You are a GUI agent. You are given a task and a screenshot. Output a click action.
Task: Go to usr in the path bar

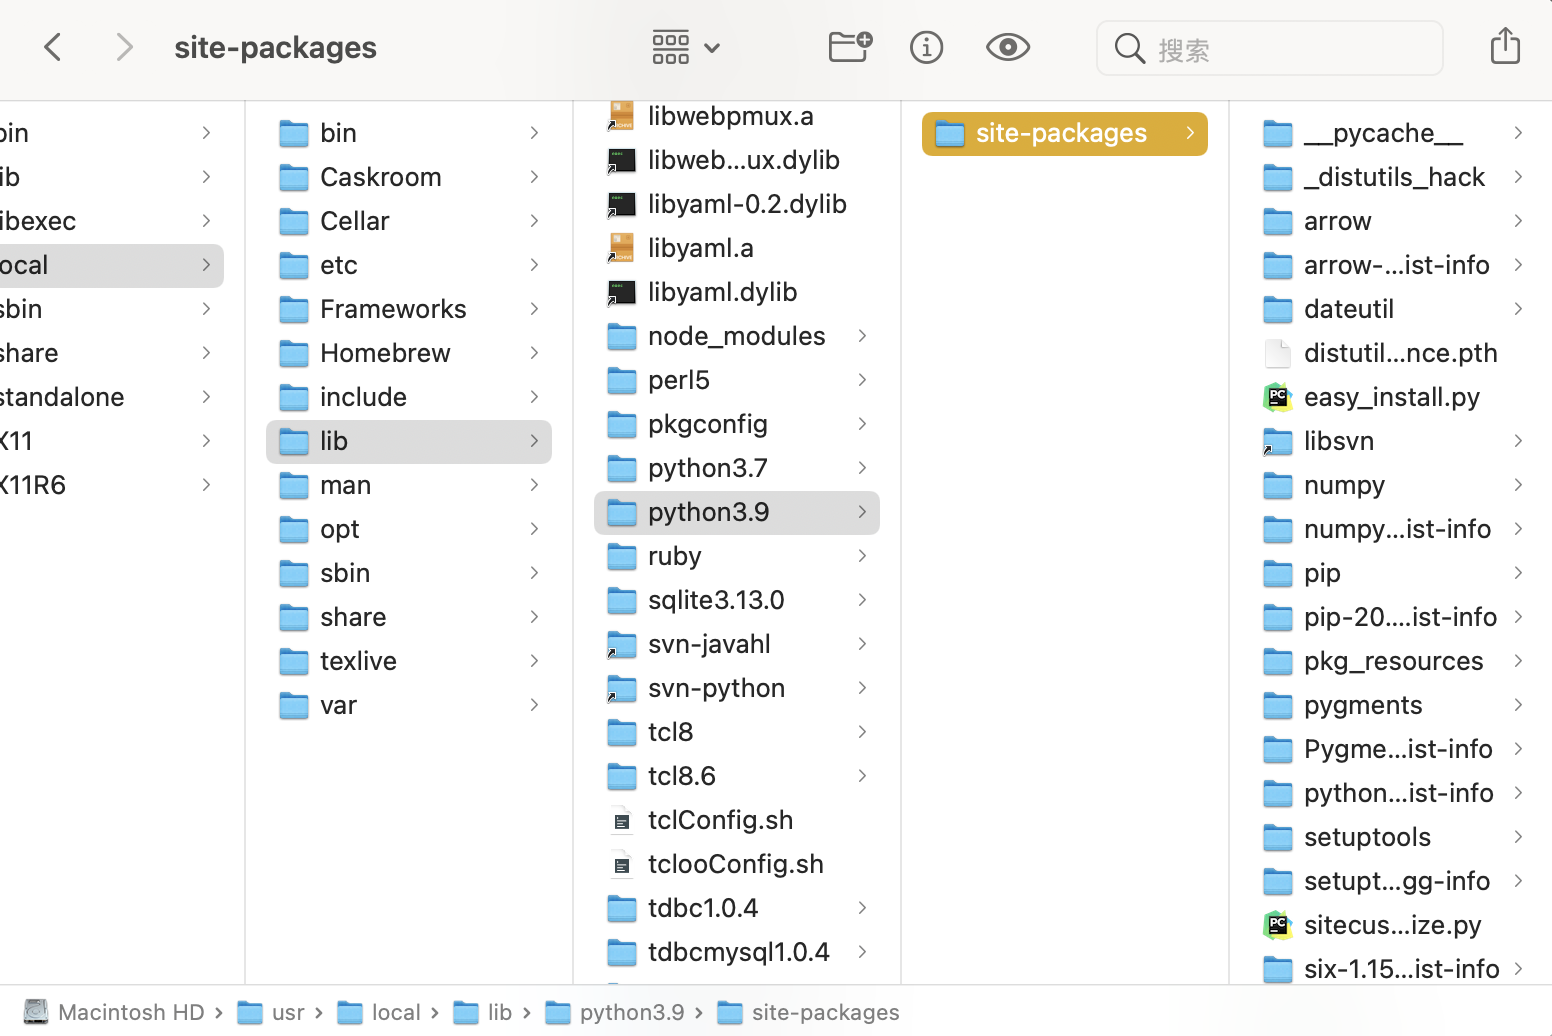click(x=287, y=1013)
